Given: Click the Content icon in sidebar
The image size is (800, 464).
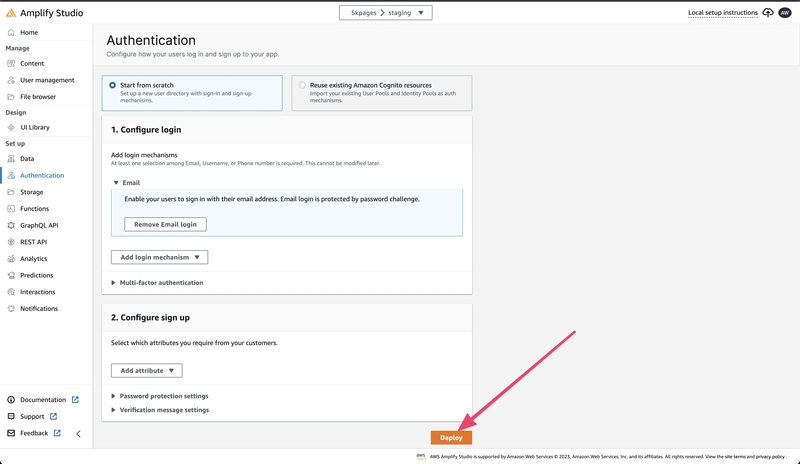Looking at the screenshot, I should [11, 63].
